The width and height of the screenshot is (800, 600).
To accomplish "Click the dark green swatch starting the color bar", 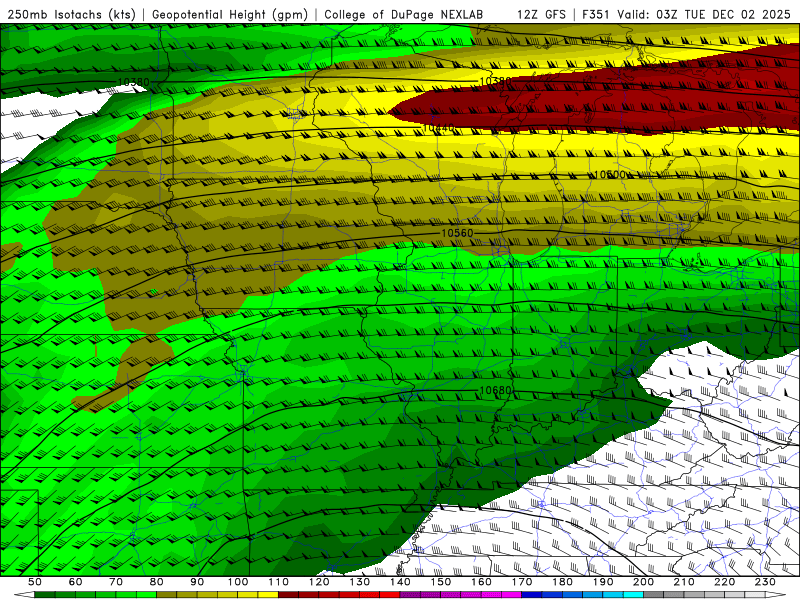I will (x=44, y=594).
